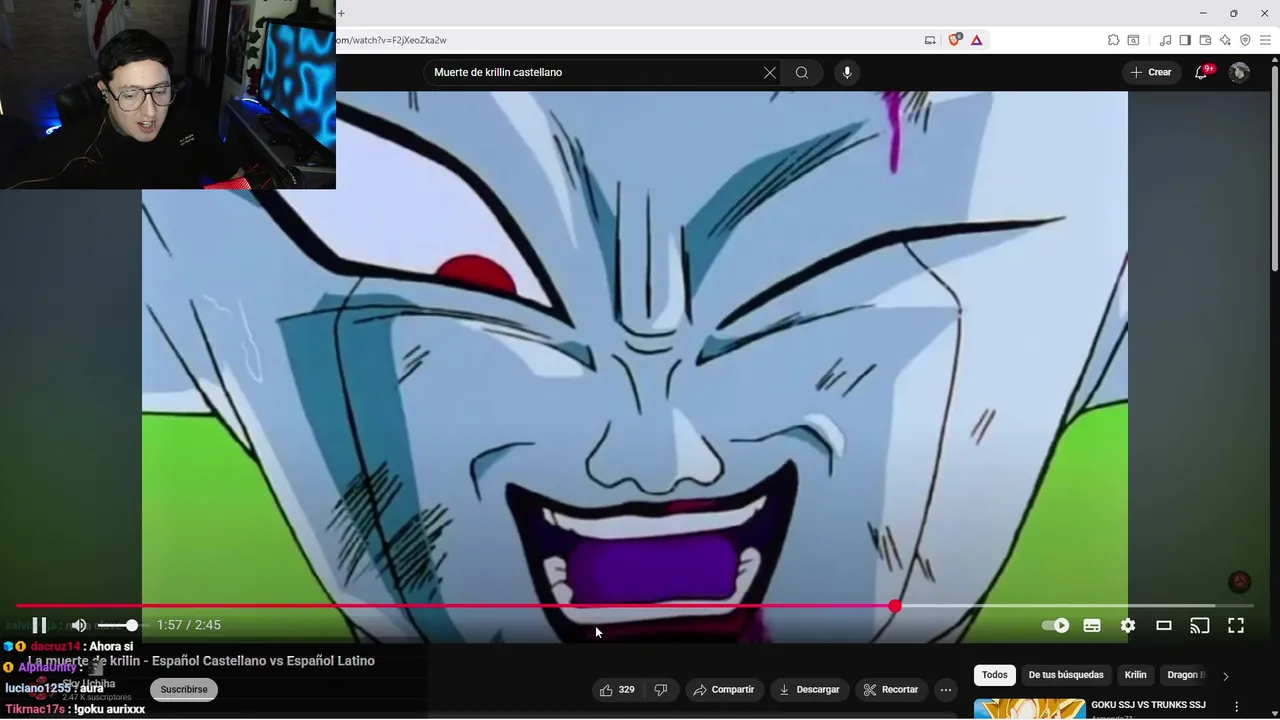Click the Descargar download button
Screen dimensions: 1280x720
pyautogui.click(x=810, y=689)
